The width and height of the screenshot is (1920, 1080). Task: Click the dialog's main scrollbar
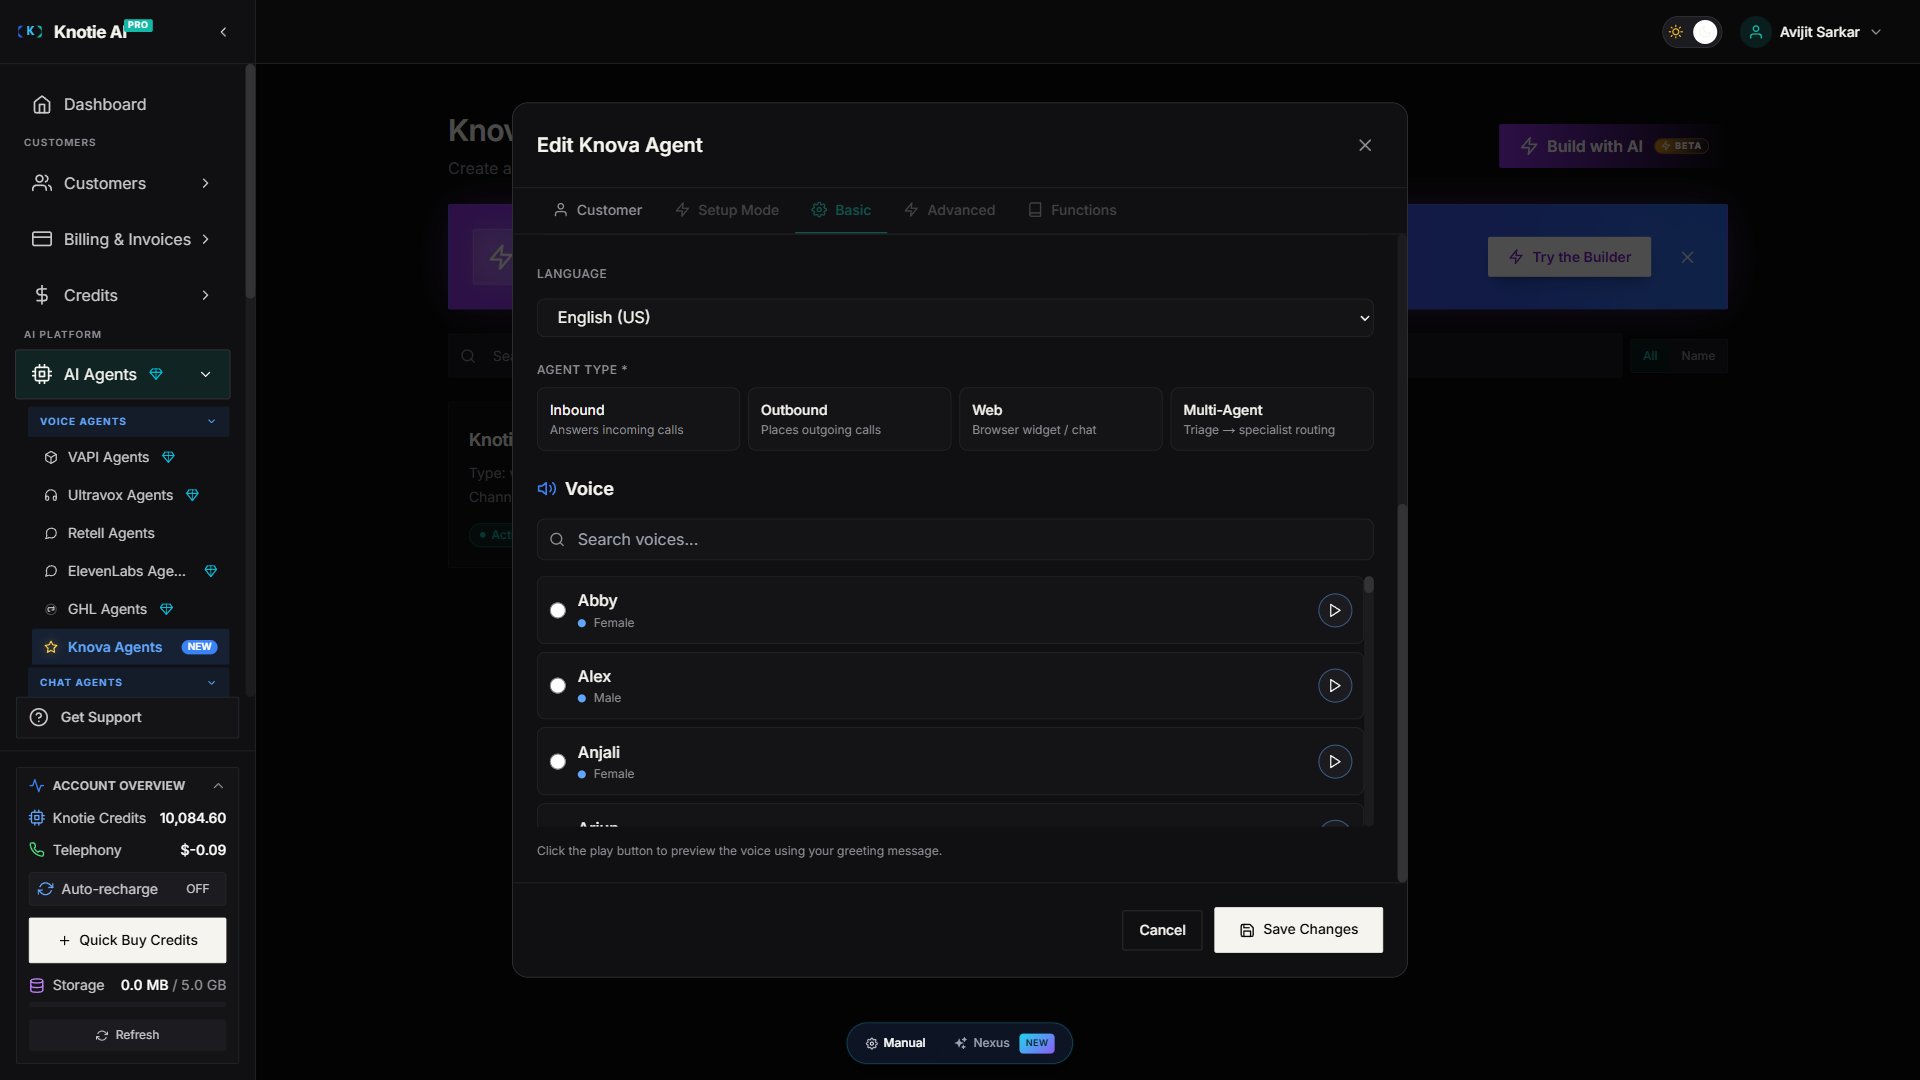click(1402, 693)
